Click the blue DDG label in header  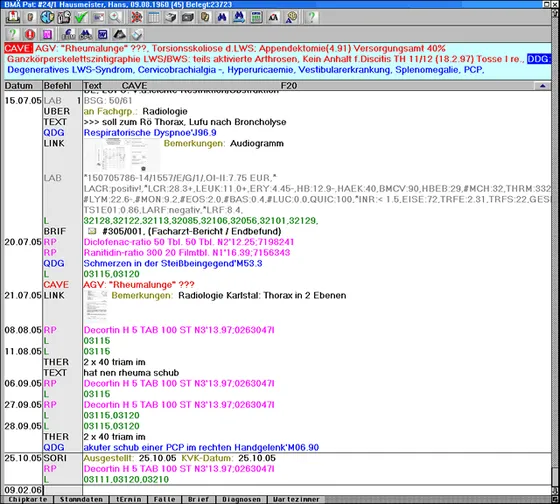coord(539,59)
